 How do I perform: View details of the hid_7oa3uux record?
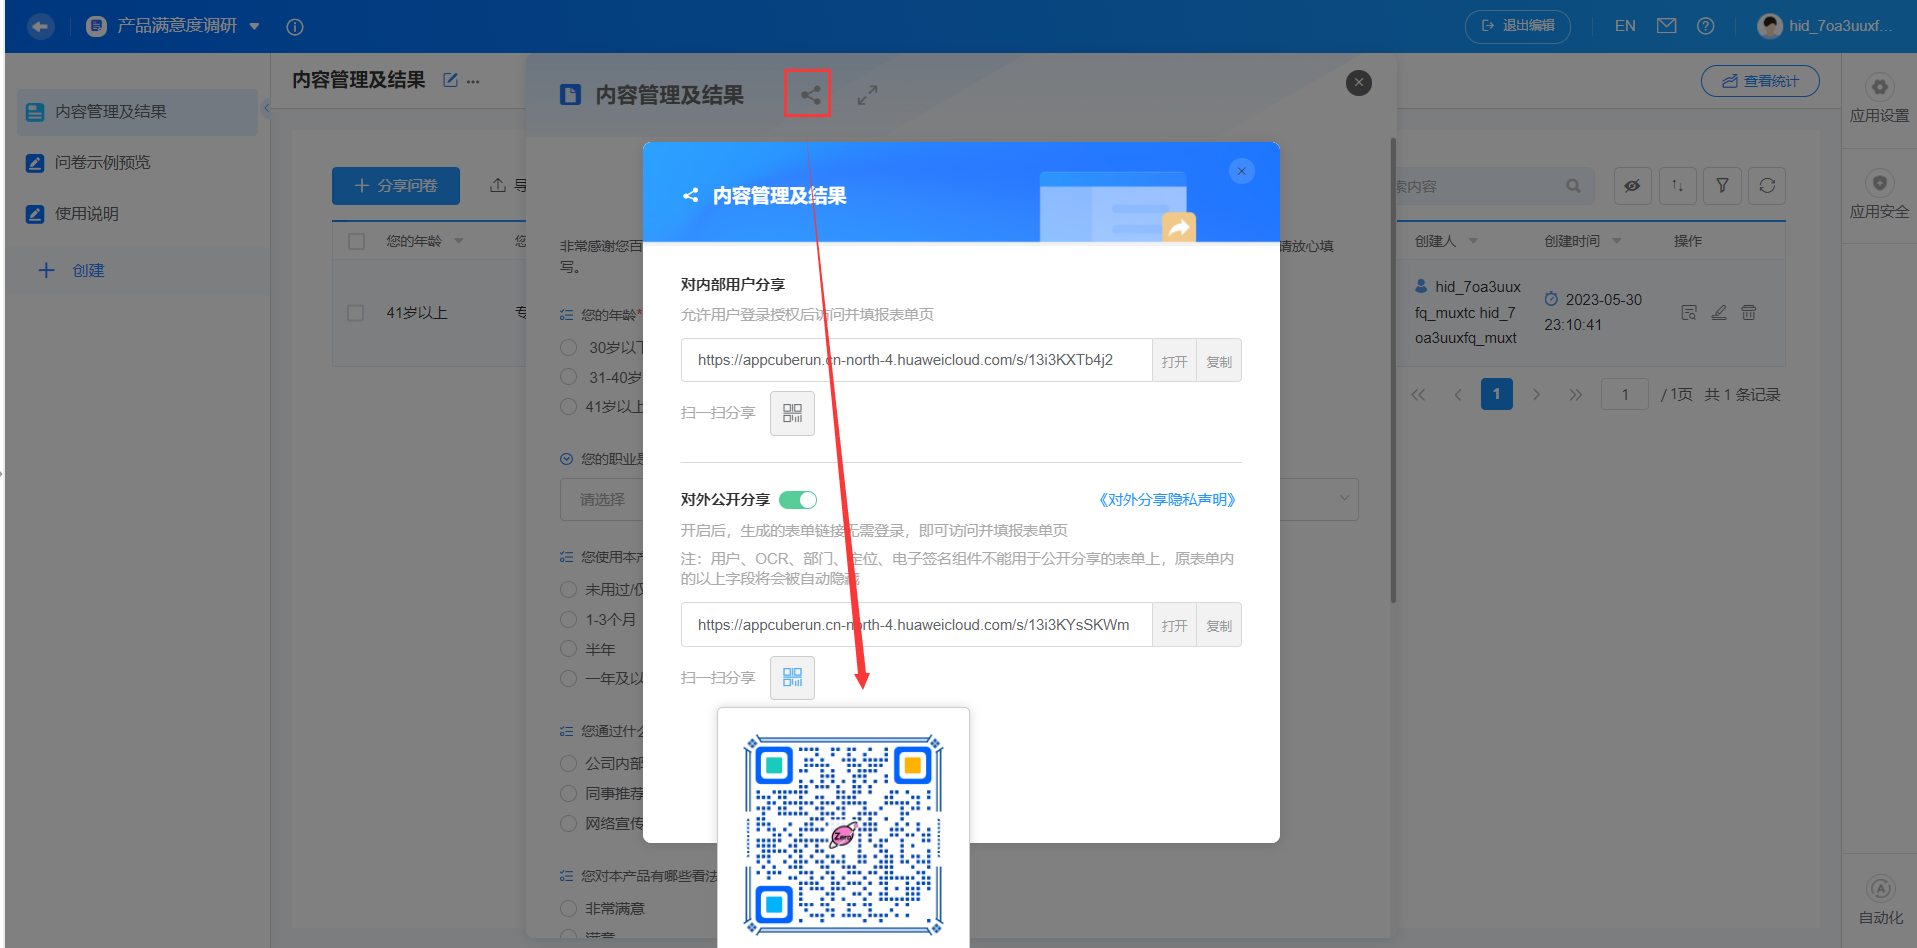[x=1689, y=313]
